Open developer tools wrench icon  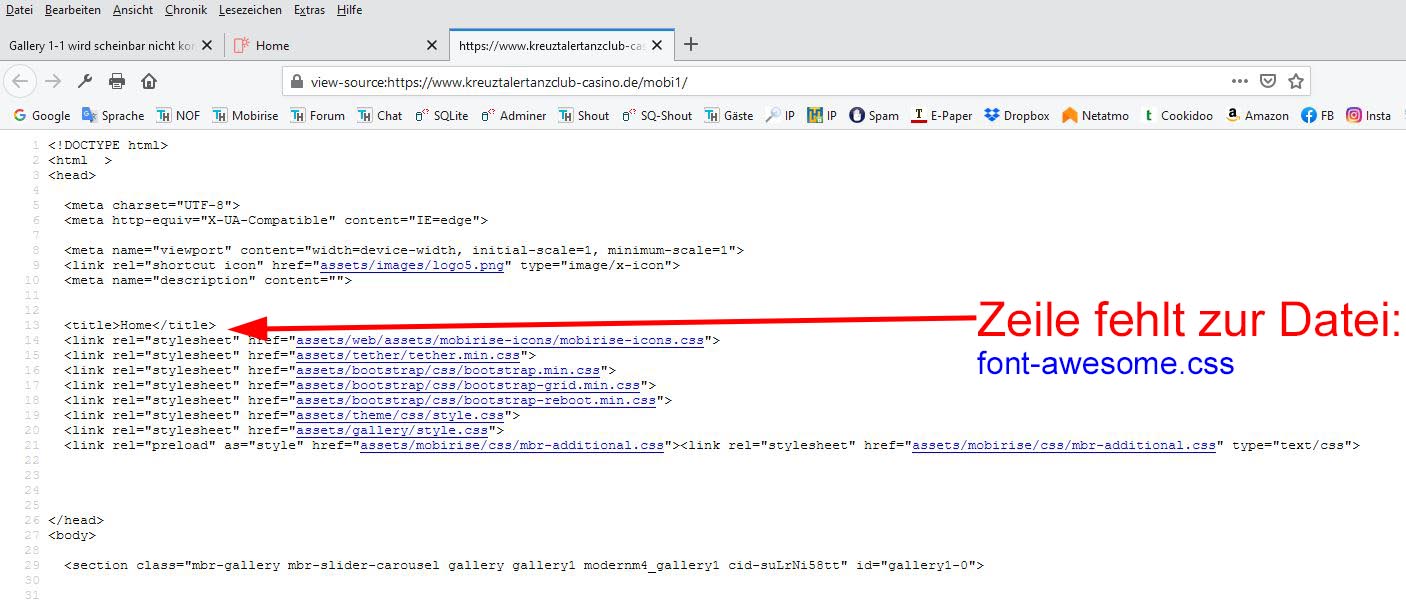[85, 81]
